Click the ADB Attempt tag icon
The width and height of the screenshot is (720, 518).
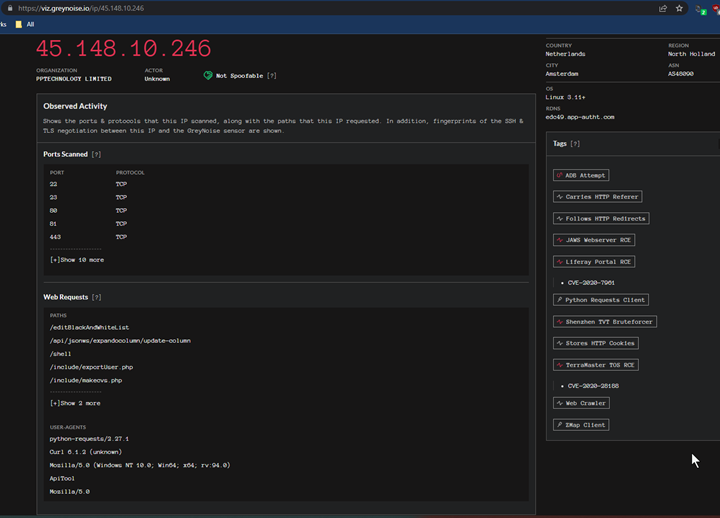tap(559, 175)
